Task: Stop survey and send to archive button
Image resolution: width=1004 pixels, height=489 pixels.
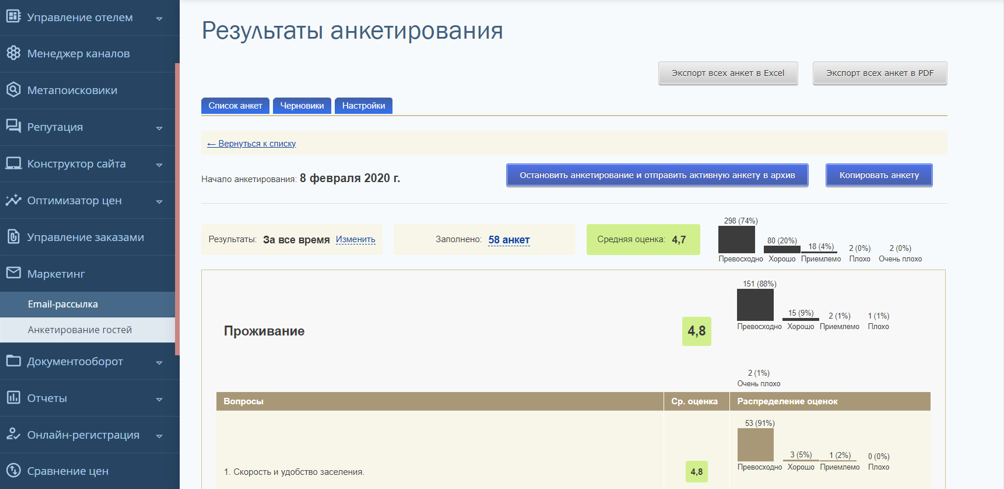Action: pos(657,175)
